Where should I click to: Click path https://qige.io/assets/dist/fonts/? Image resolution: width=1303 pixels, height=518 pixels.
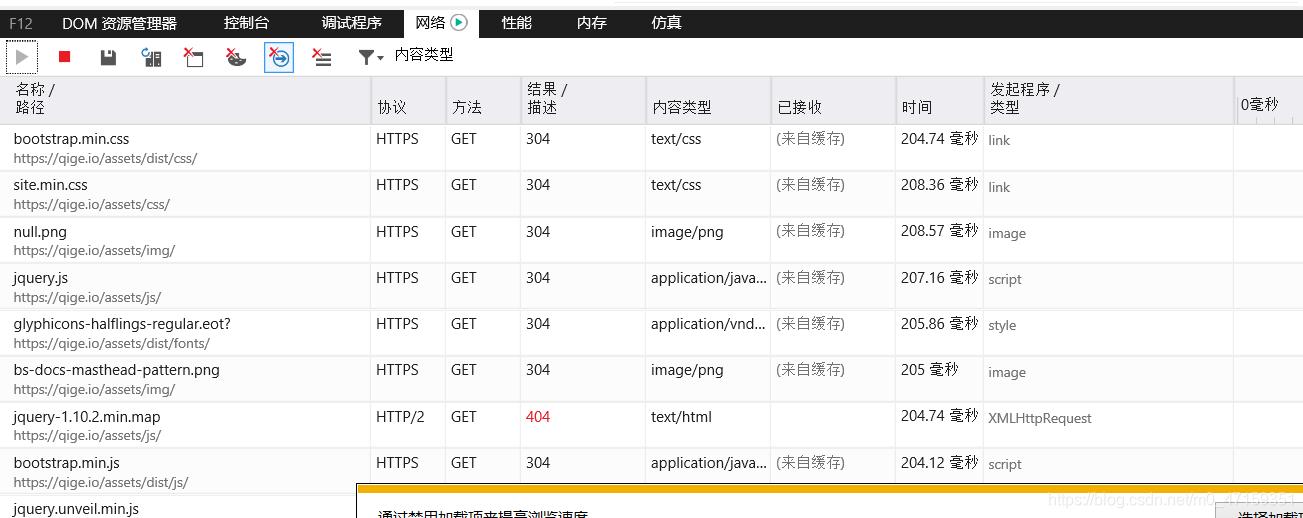tap(112, 343)
